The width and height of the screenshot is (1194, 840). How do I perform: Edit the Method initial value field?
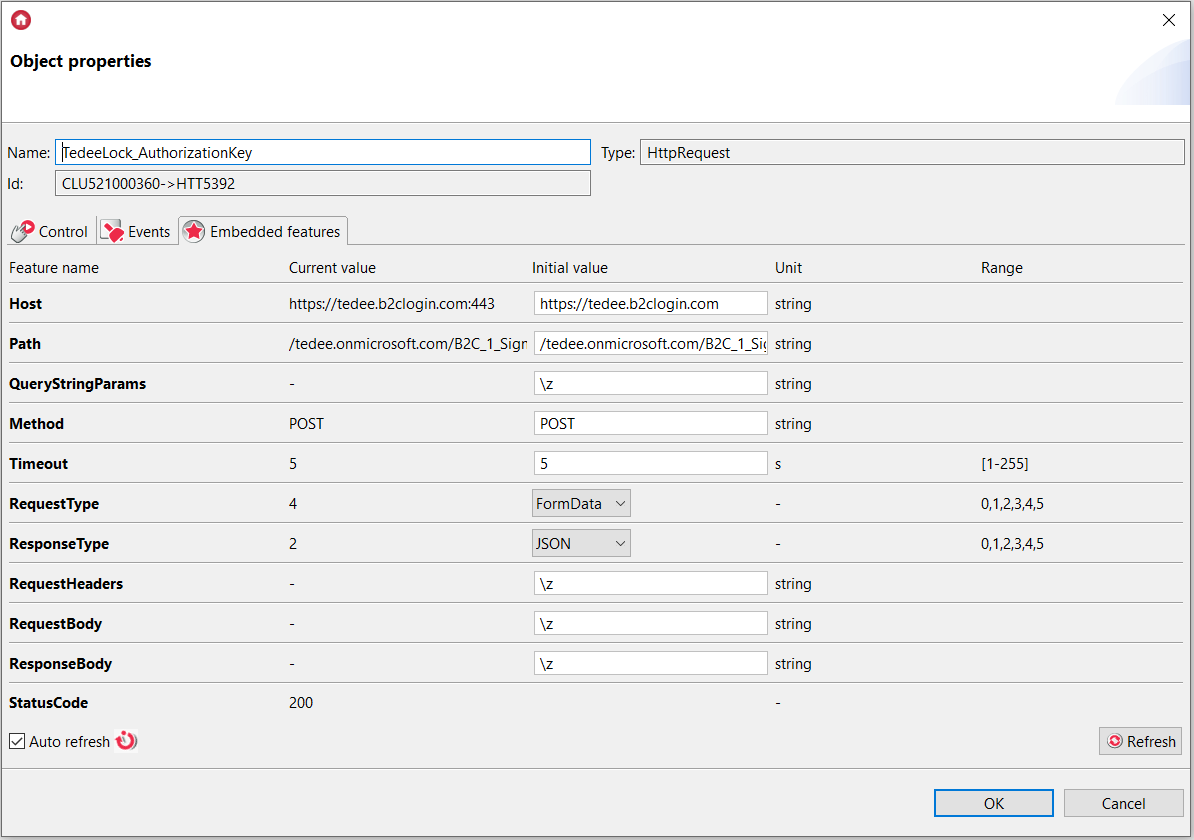click(x=650, y=423)
